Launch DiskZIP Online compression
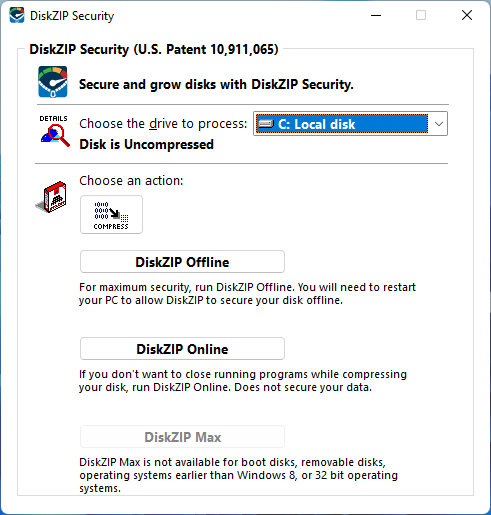491x515 pixels. pos(182,349)
